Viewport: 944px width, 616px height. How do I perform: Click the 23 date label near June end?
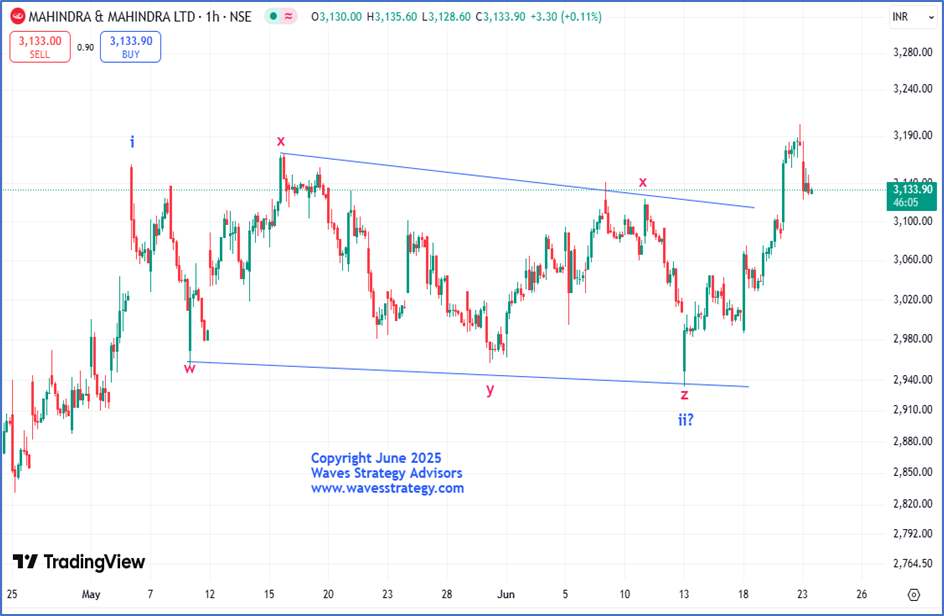tap(802, 594)
